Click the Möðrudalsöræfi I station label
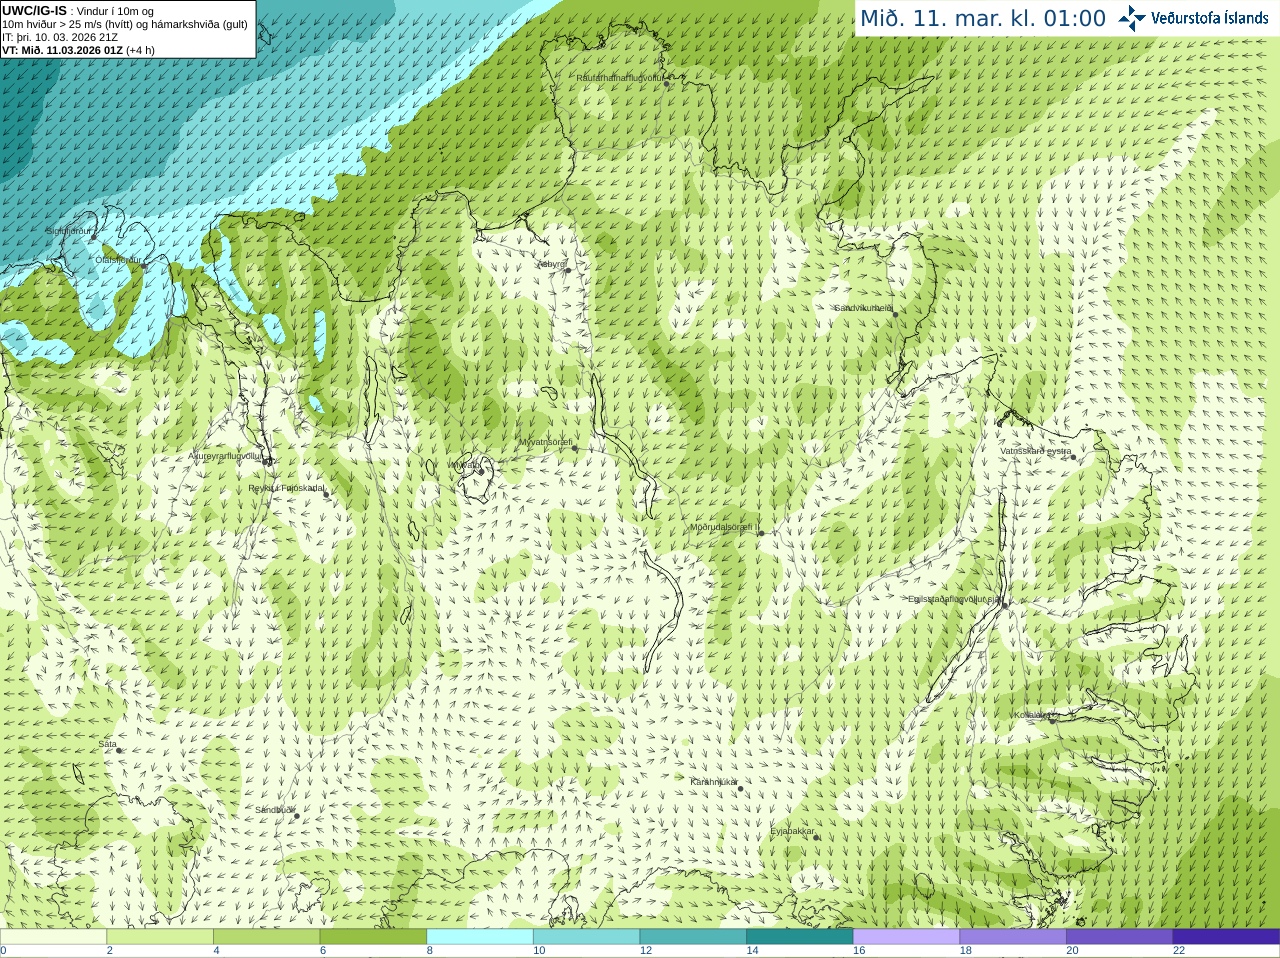This screenshot has height=958, width=1280. point(724,527)
